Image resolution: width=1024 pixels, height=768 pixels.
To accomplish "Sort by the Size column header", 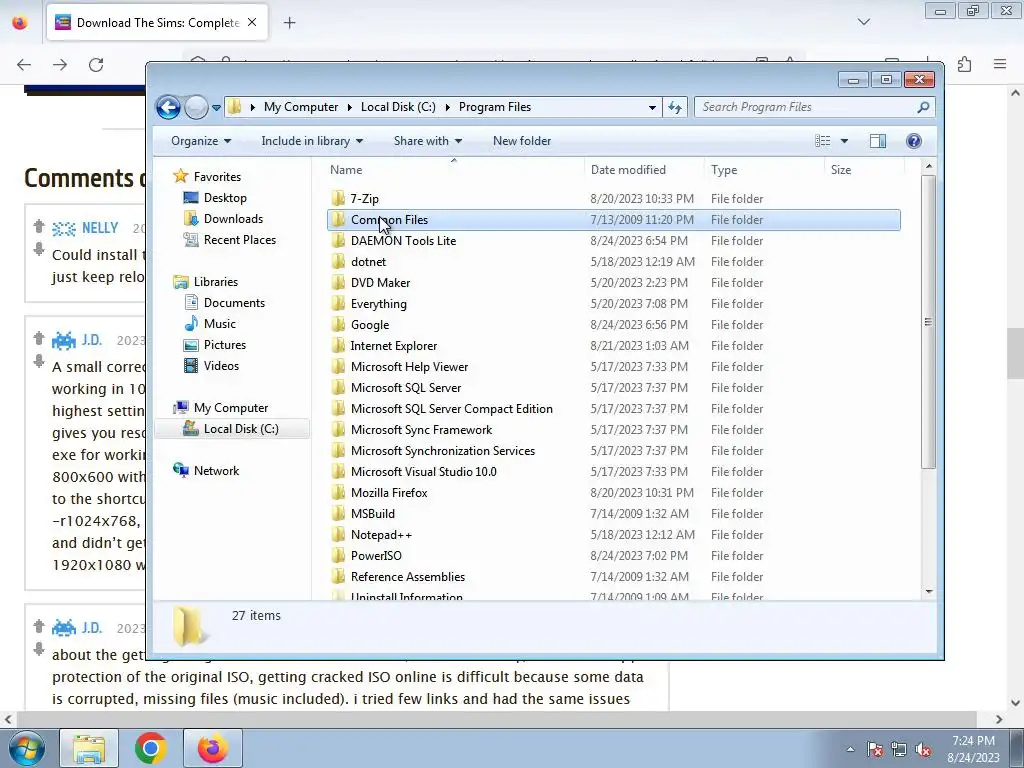I will pyautogui.click(x=840, y=170).
